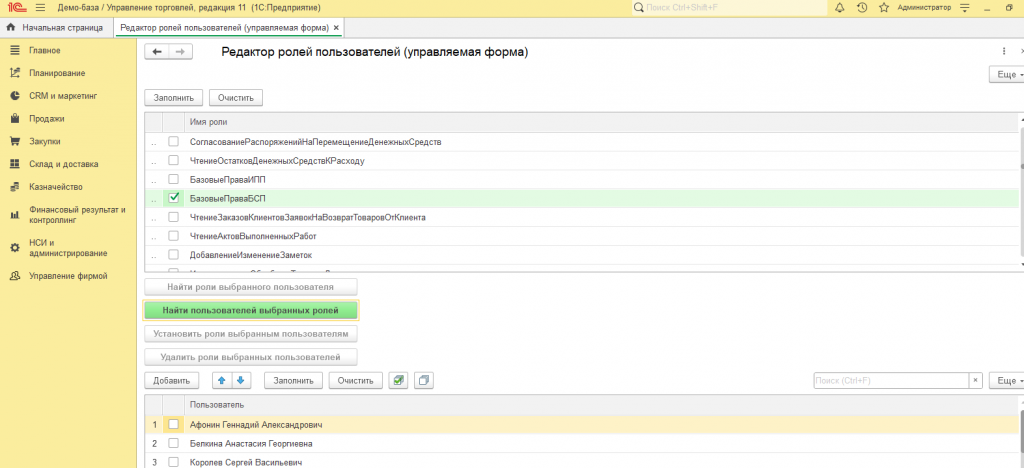The width and height of the screenshot is (1024, 468).
Task: Click the home icon on Начальная страница tab
Action: 10,27
